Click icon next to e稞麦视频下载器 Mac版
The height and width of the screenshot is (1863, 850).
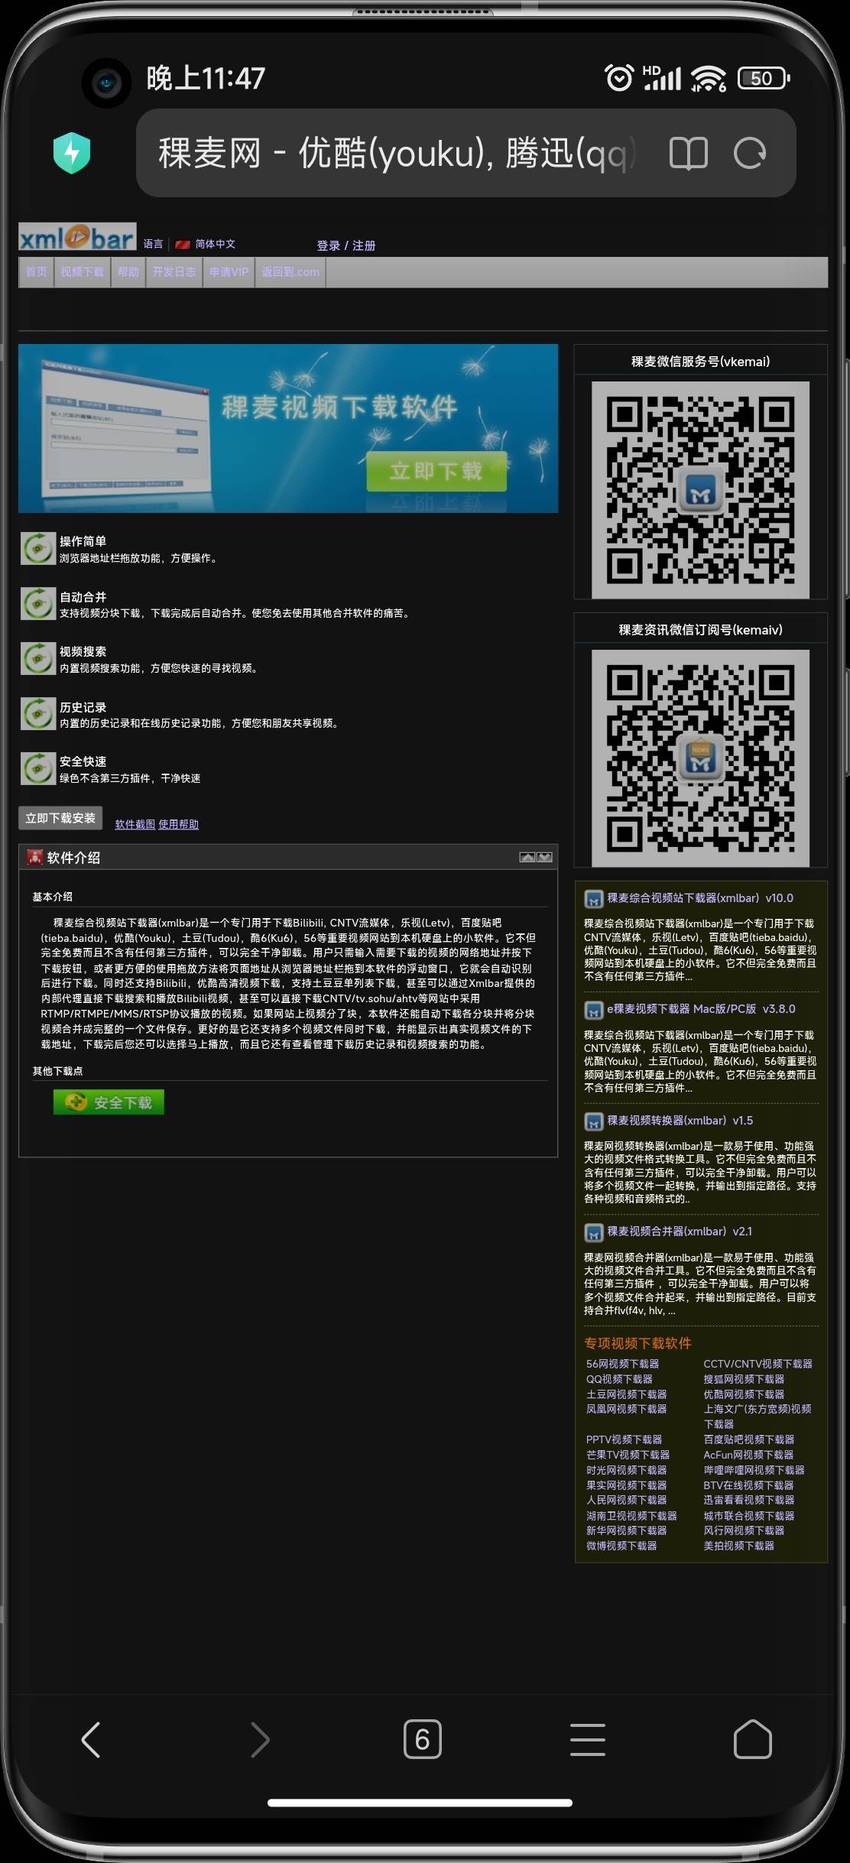coord(593,1010)
